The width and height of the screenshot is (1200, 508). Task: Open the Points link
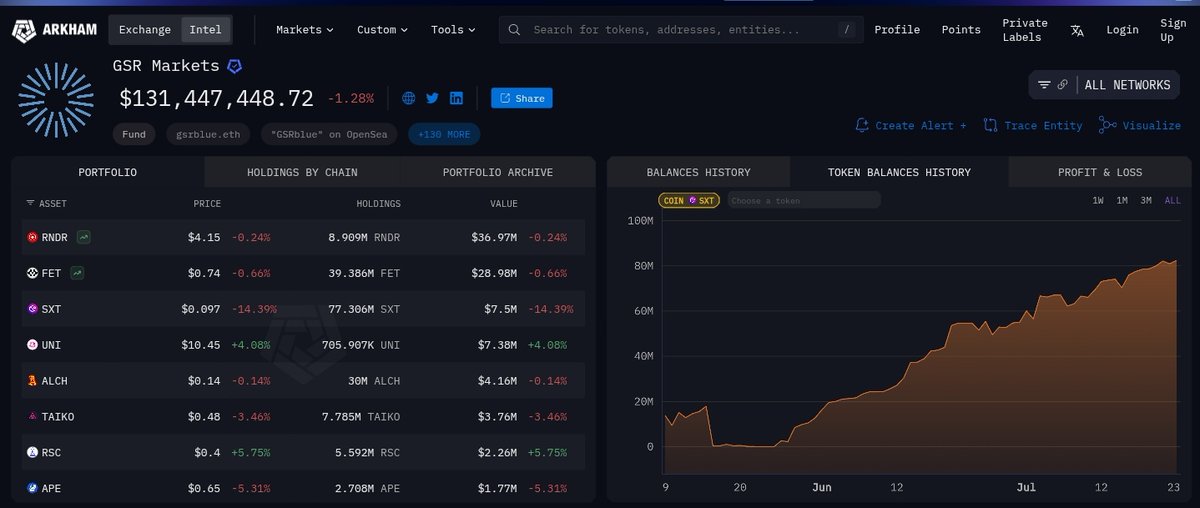tap(961, 30)
